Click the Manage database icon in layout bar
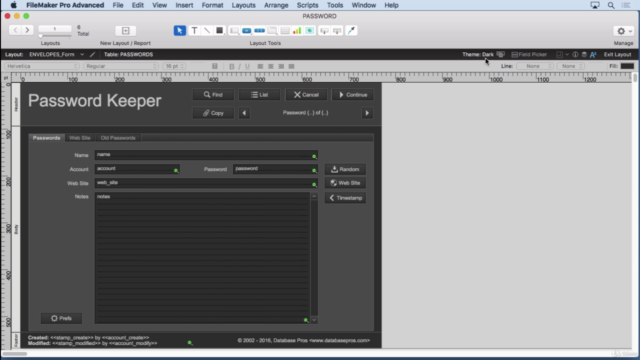640x360 pixels. click(x=584, y=54)
